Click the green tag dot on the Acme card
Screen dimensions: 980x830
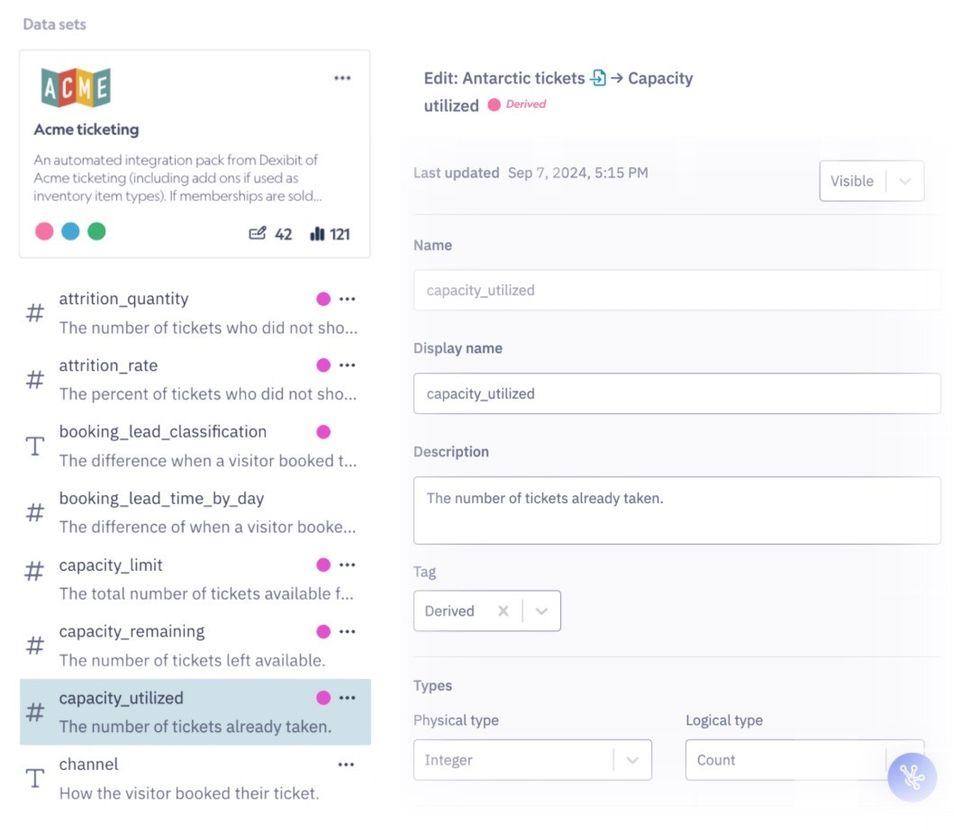click(96, 231)
